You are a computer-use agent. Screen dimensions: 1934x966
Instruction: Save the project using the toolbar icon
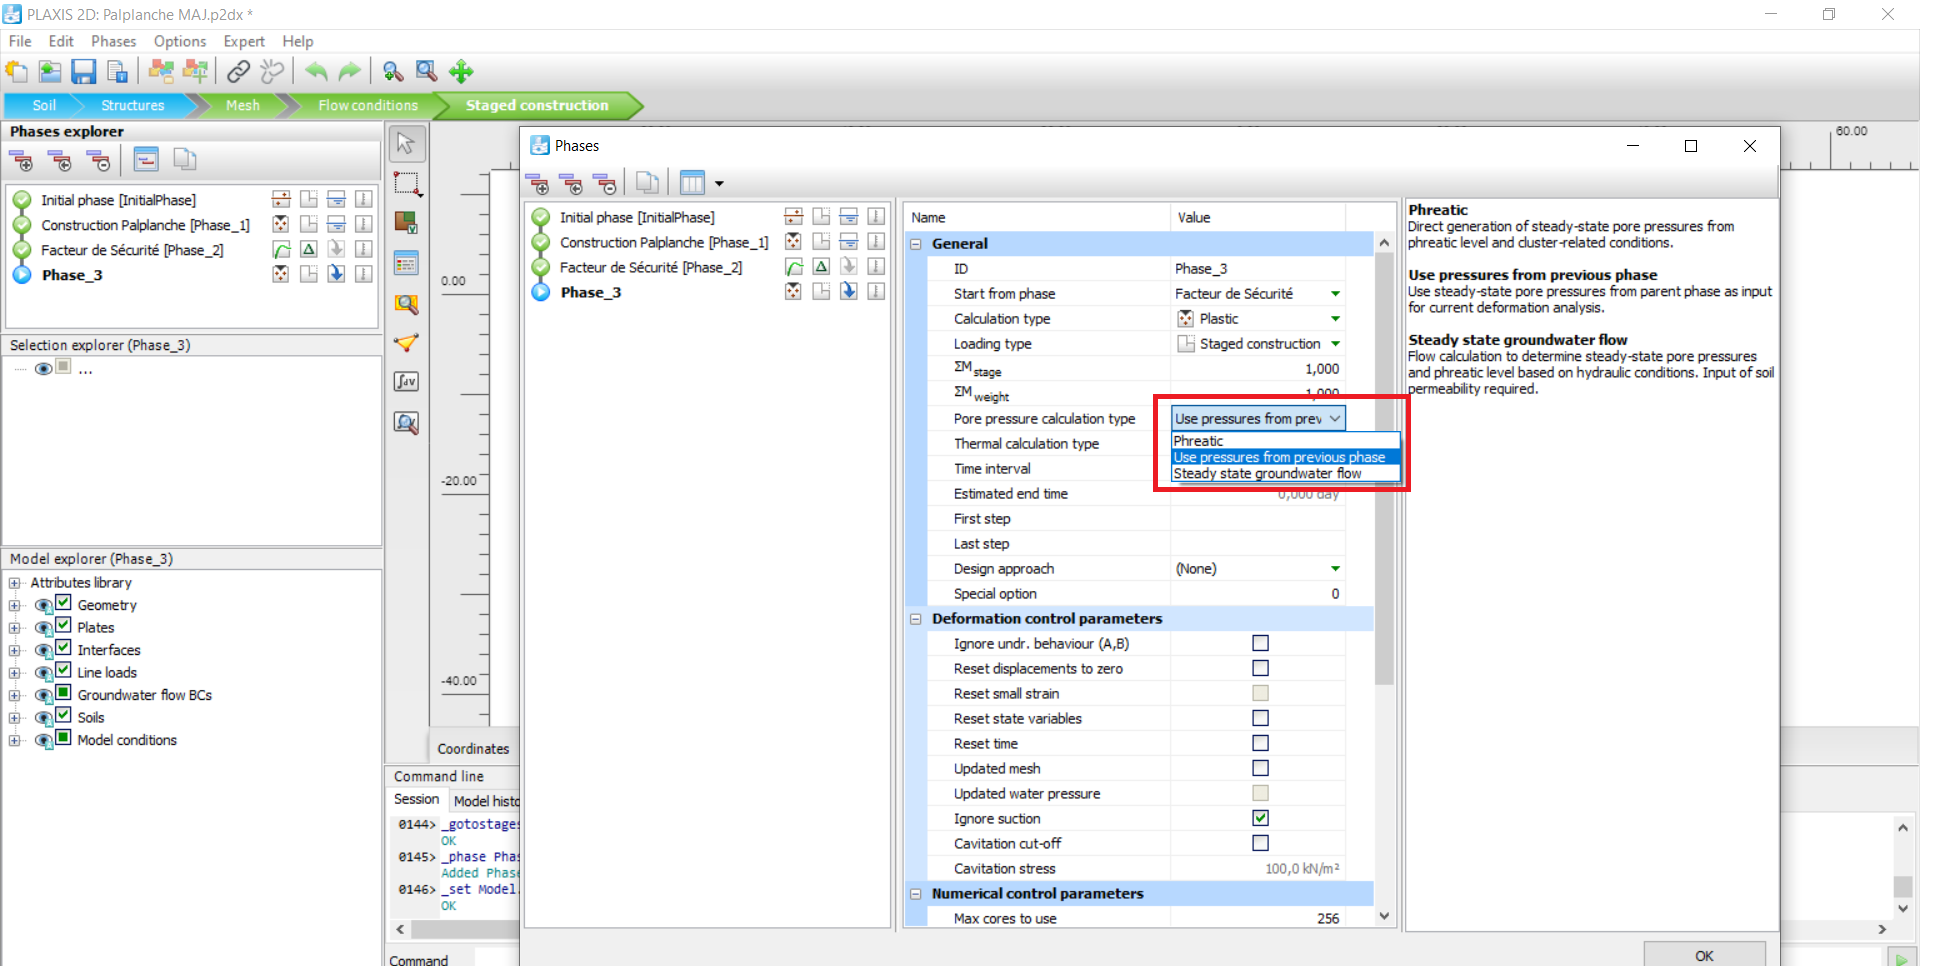tap(84, 71)
